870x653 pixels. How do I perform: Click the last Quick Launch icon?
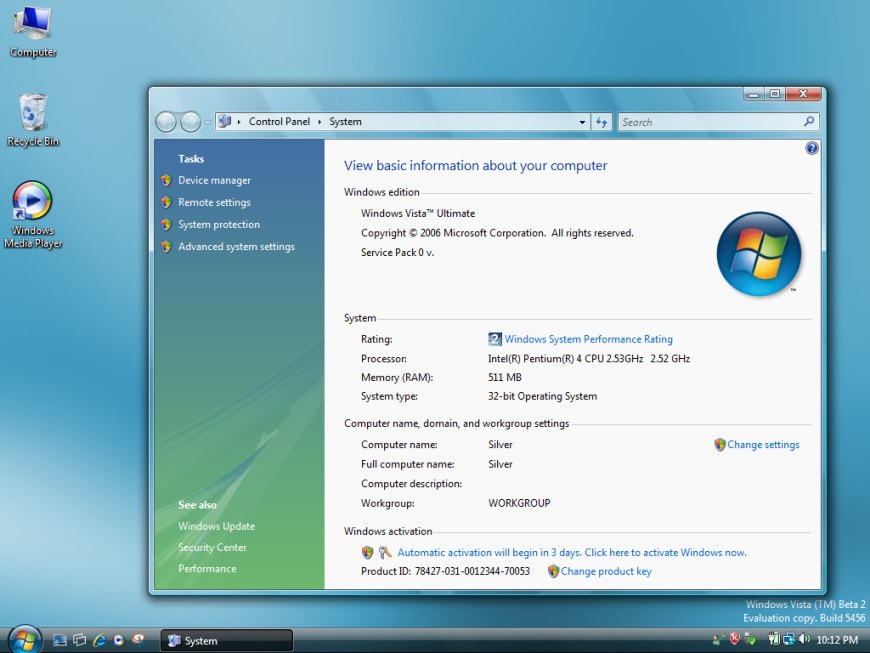tap(138, 640)
